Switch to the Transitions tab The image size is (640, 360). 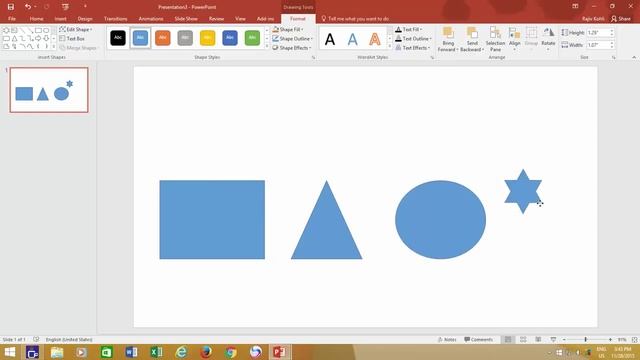pos(116,18)
